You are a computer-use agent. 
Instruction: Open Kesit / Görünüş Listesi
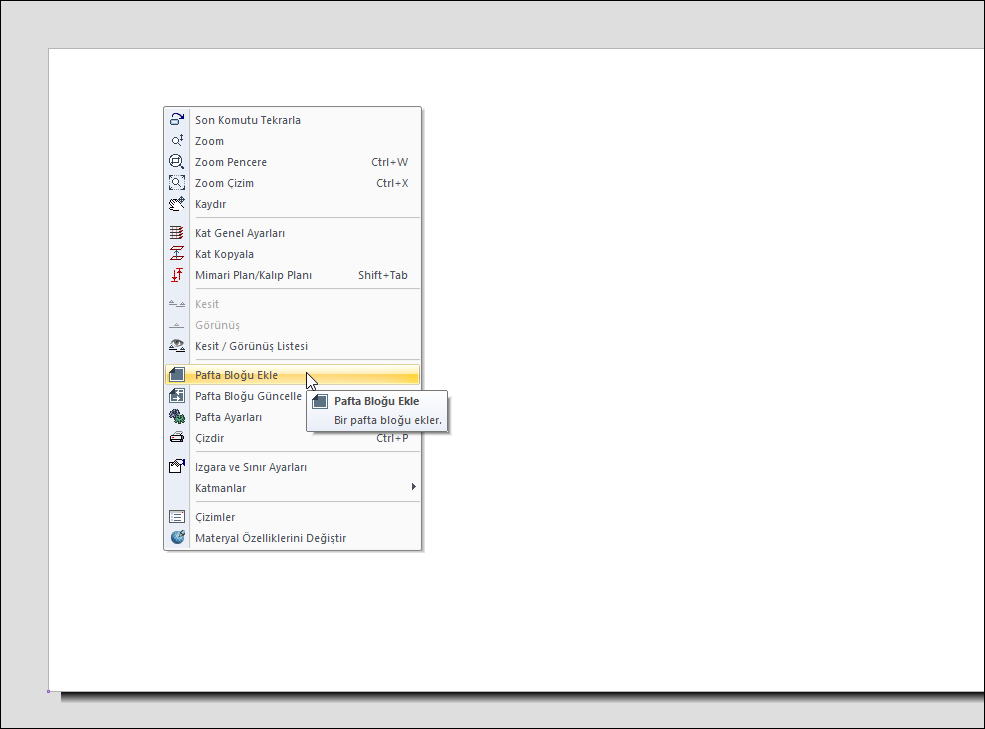click(251, 346)
